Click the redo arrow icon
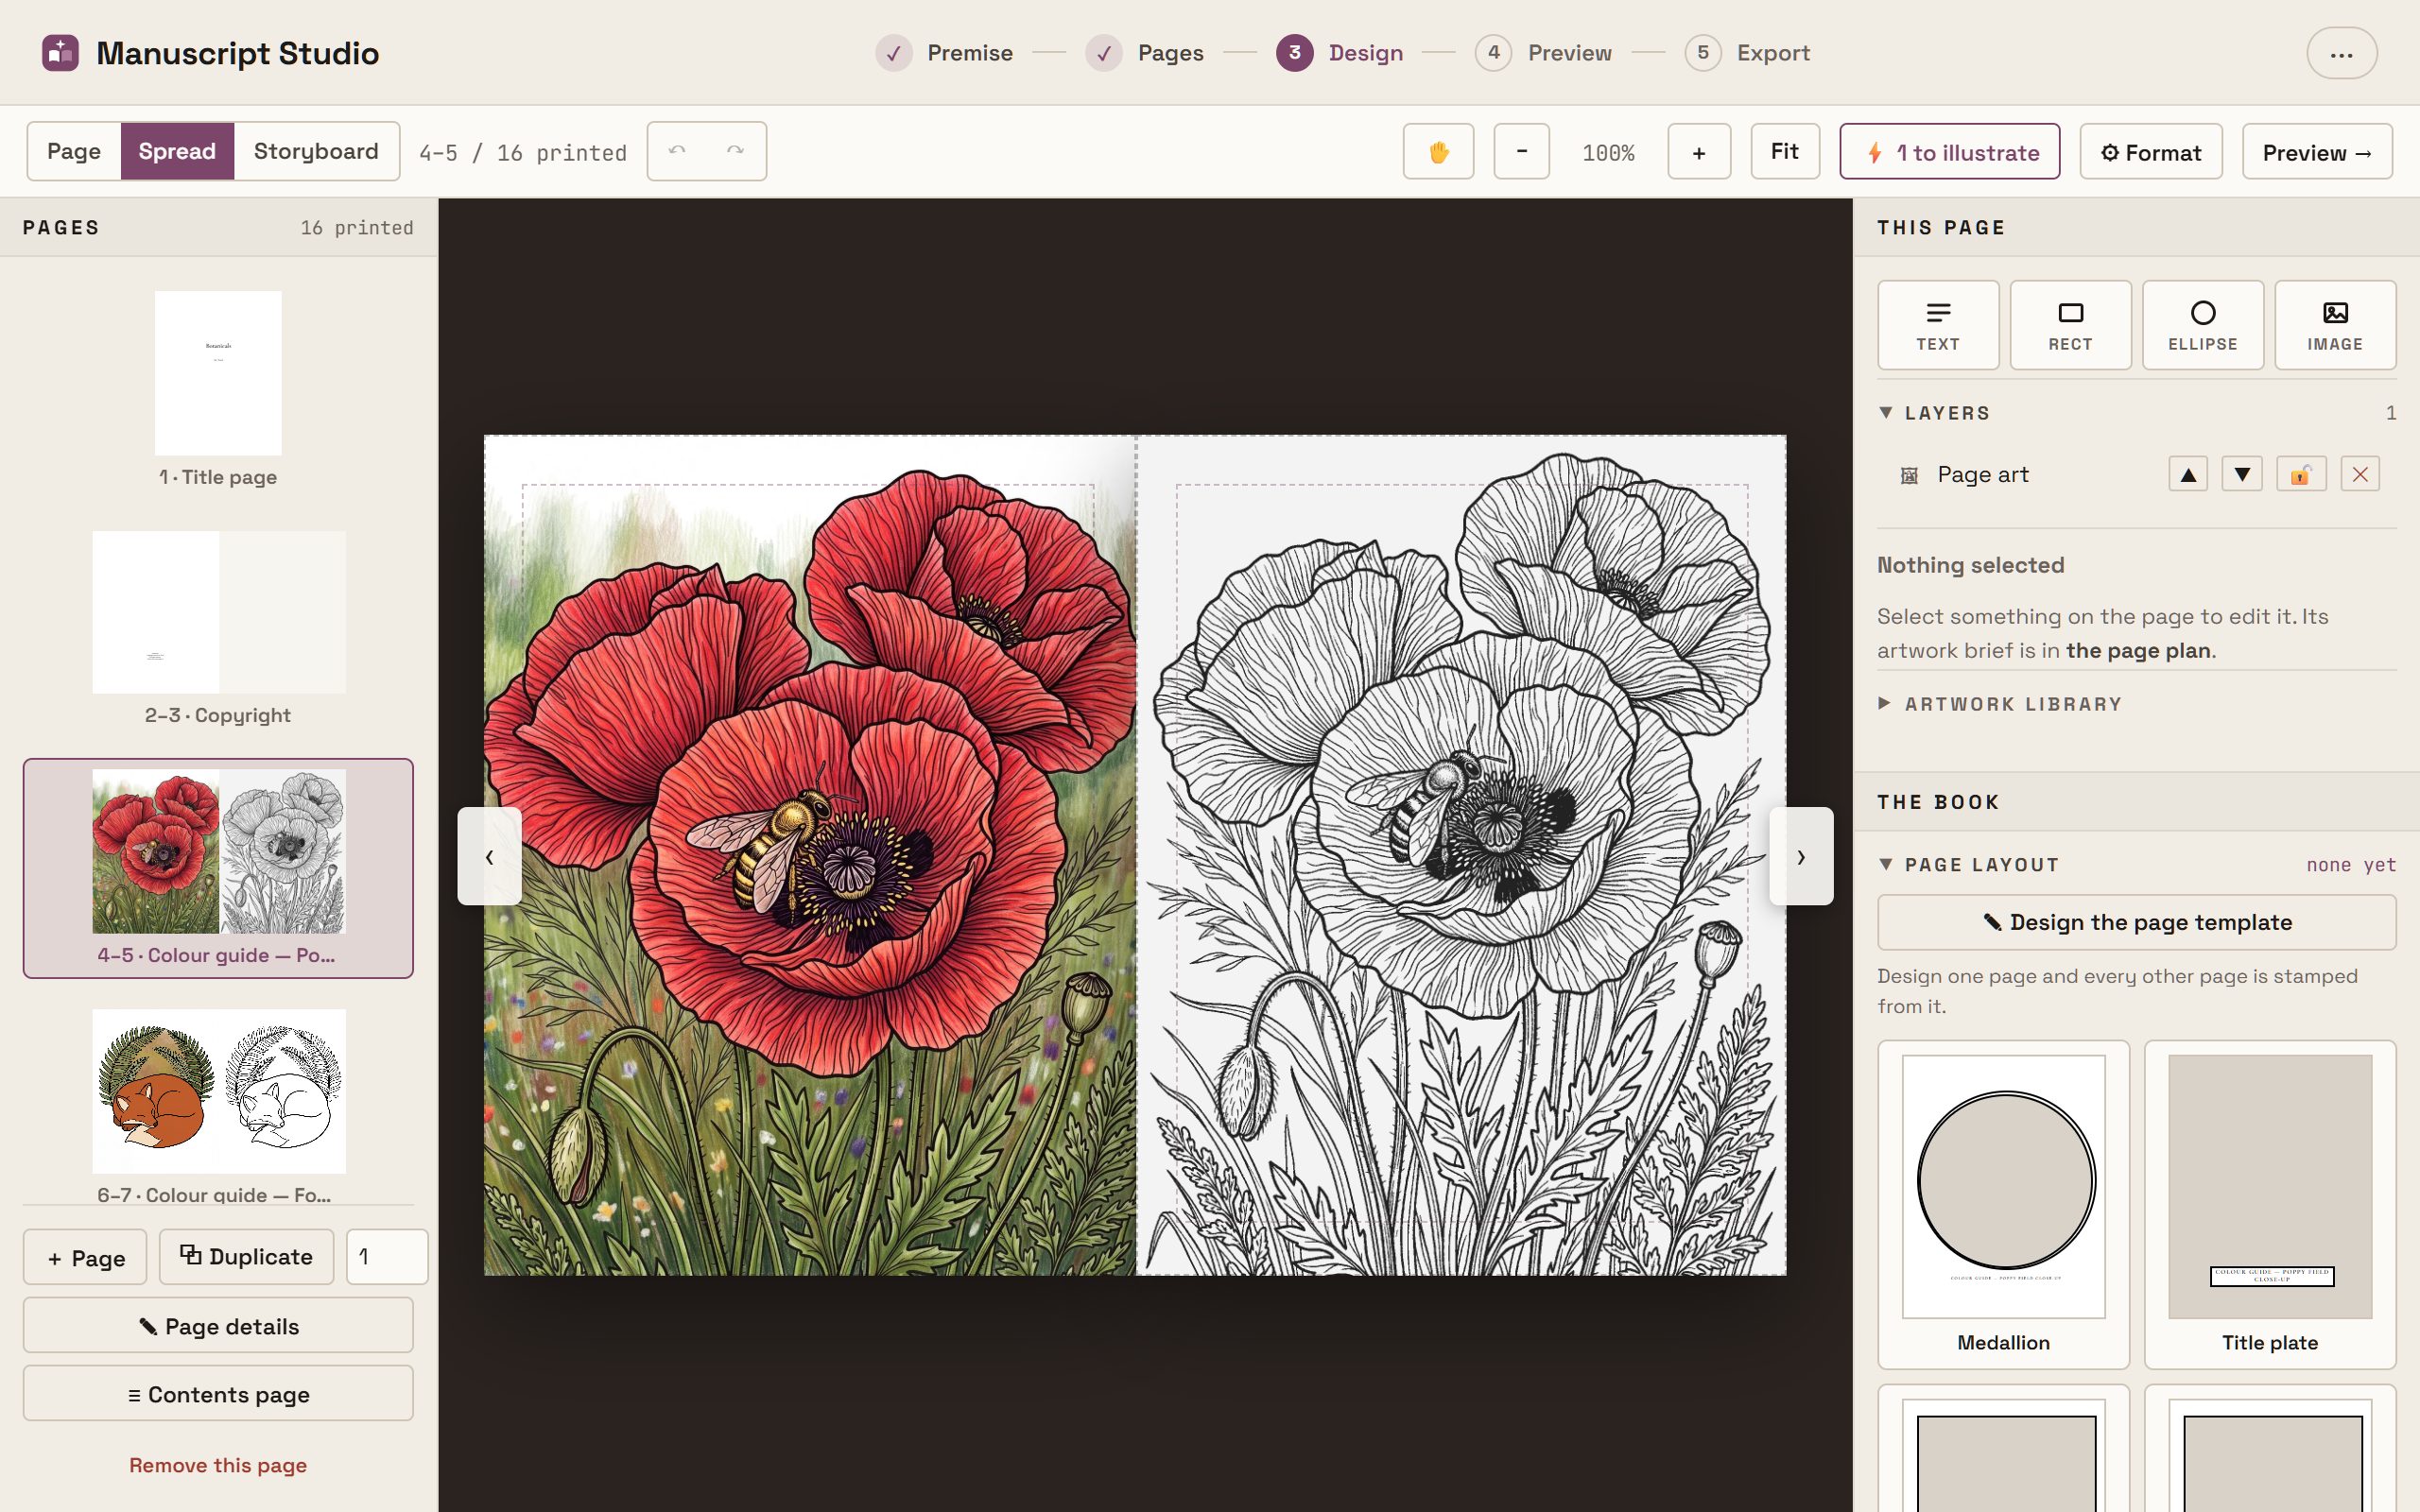 (x=735, y=151)
